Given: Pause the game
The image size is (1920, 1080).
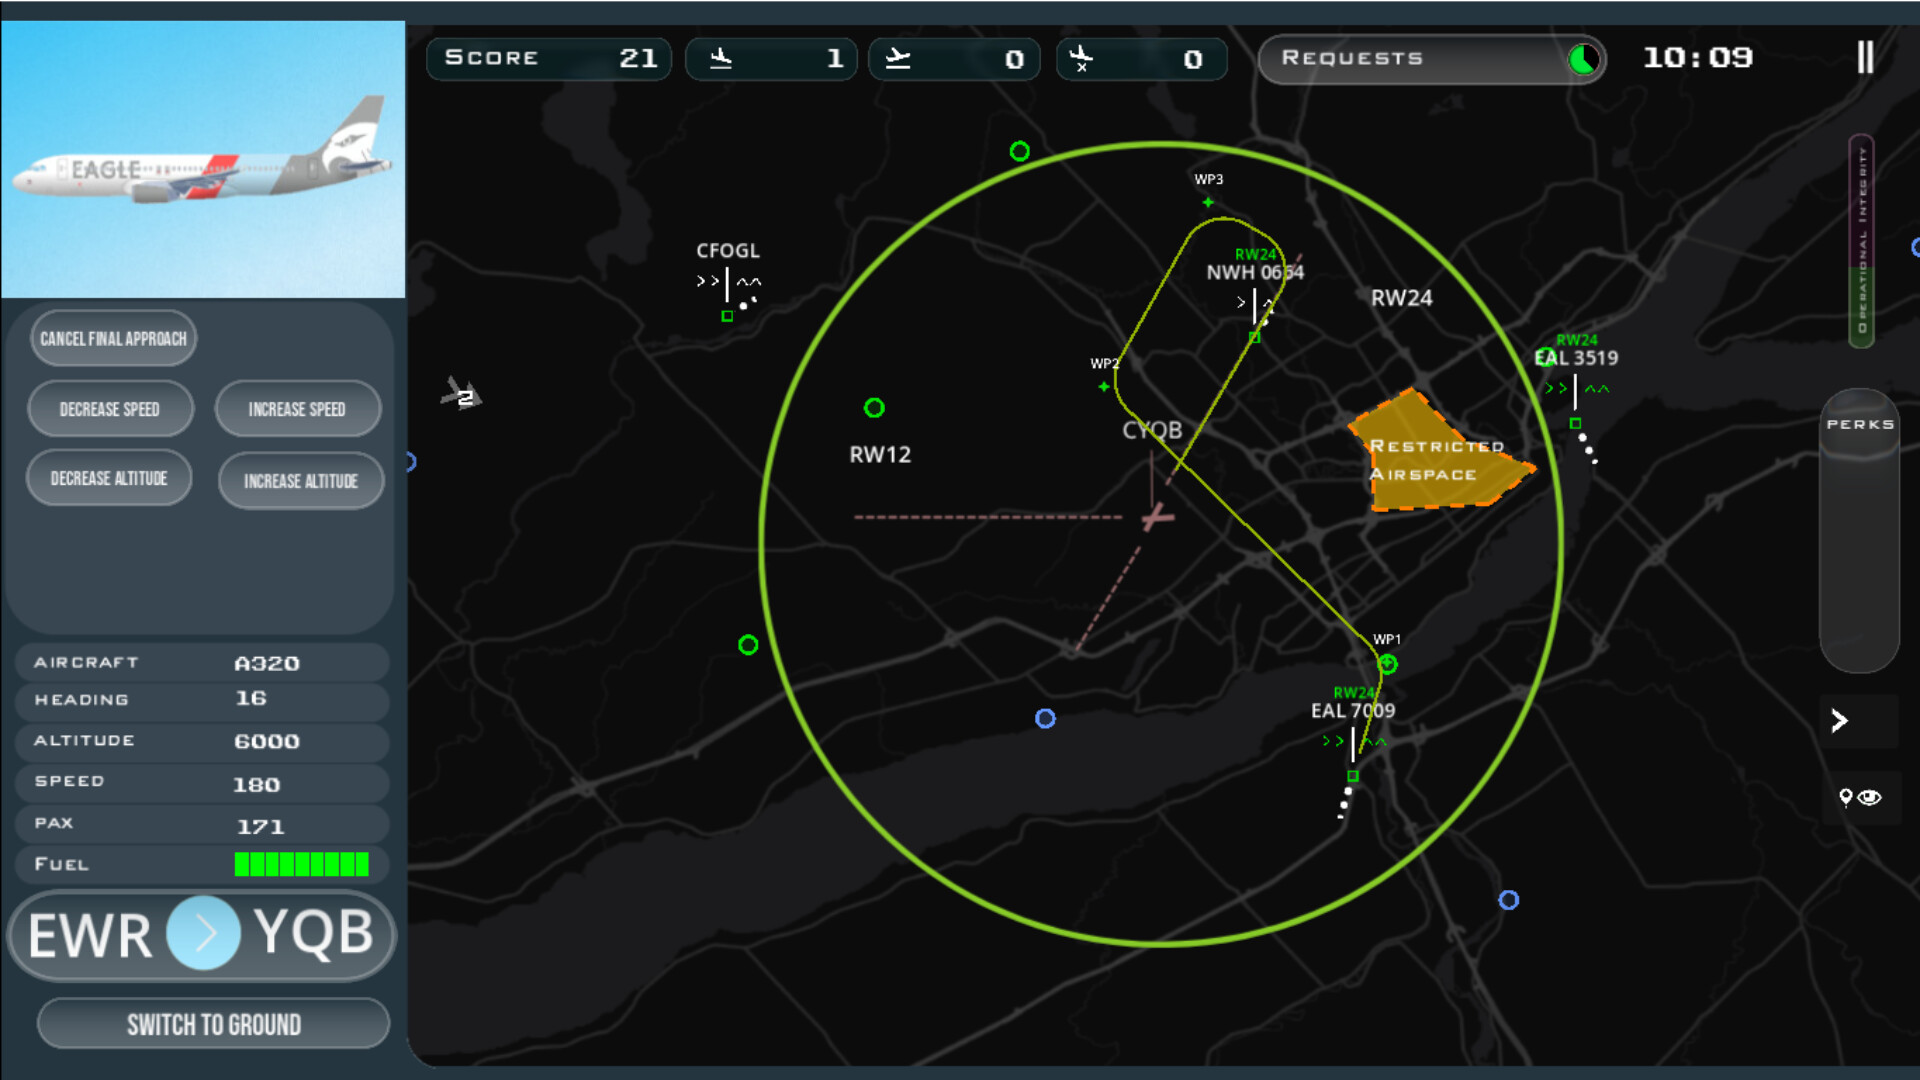Looking at the screenshot, I should coord(1865,57).
